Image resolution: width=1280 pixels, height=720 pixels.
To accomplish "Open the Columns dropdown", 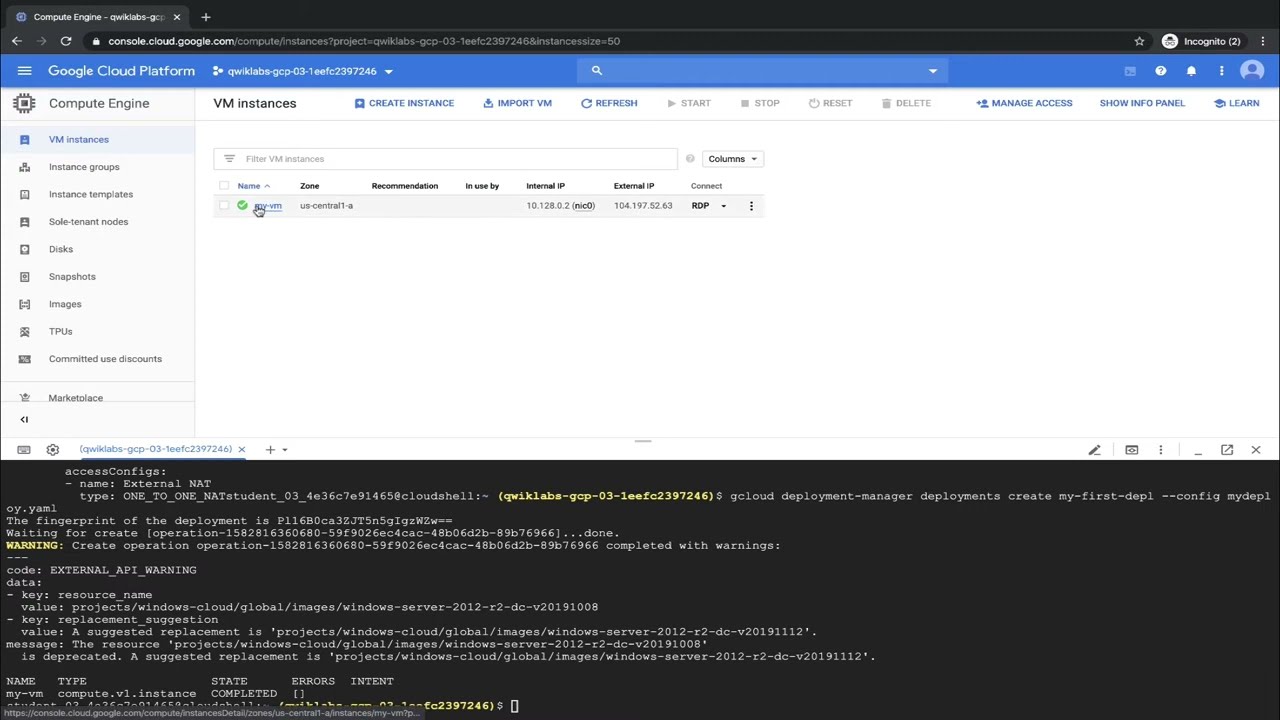I will pyautogui.click(x=732, y=159).
